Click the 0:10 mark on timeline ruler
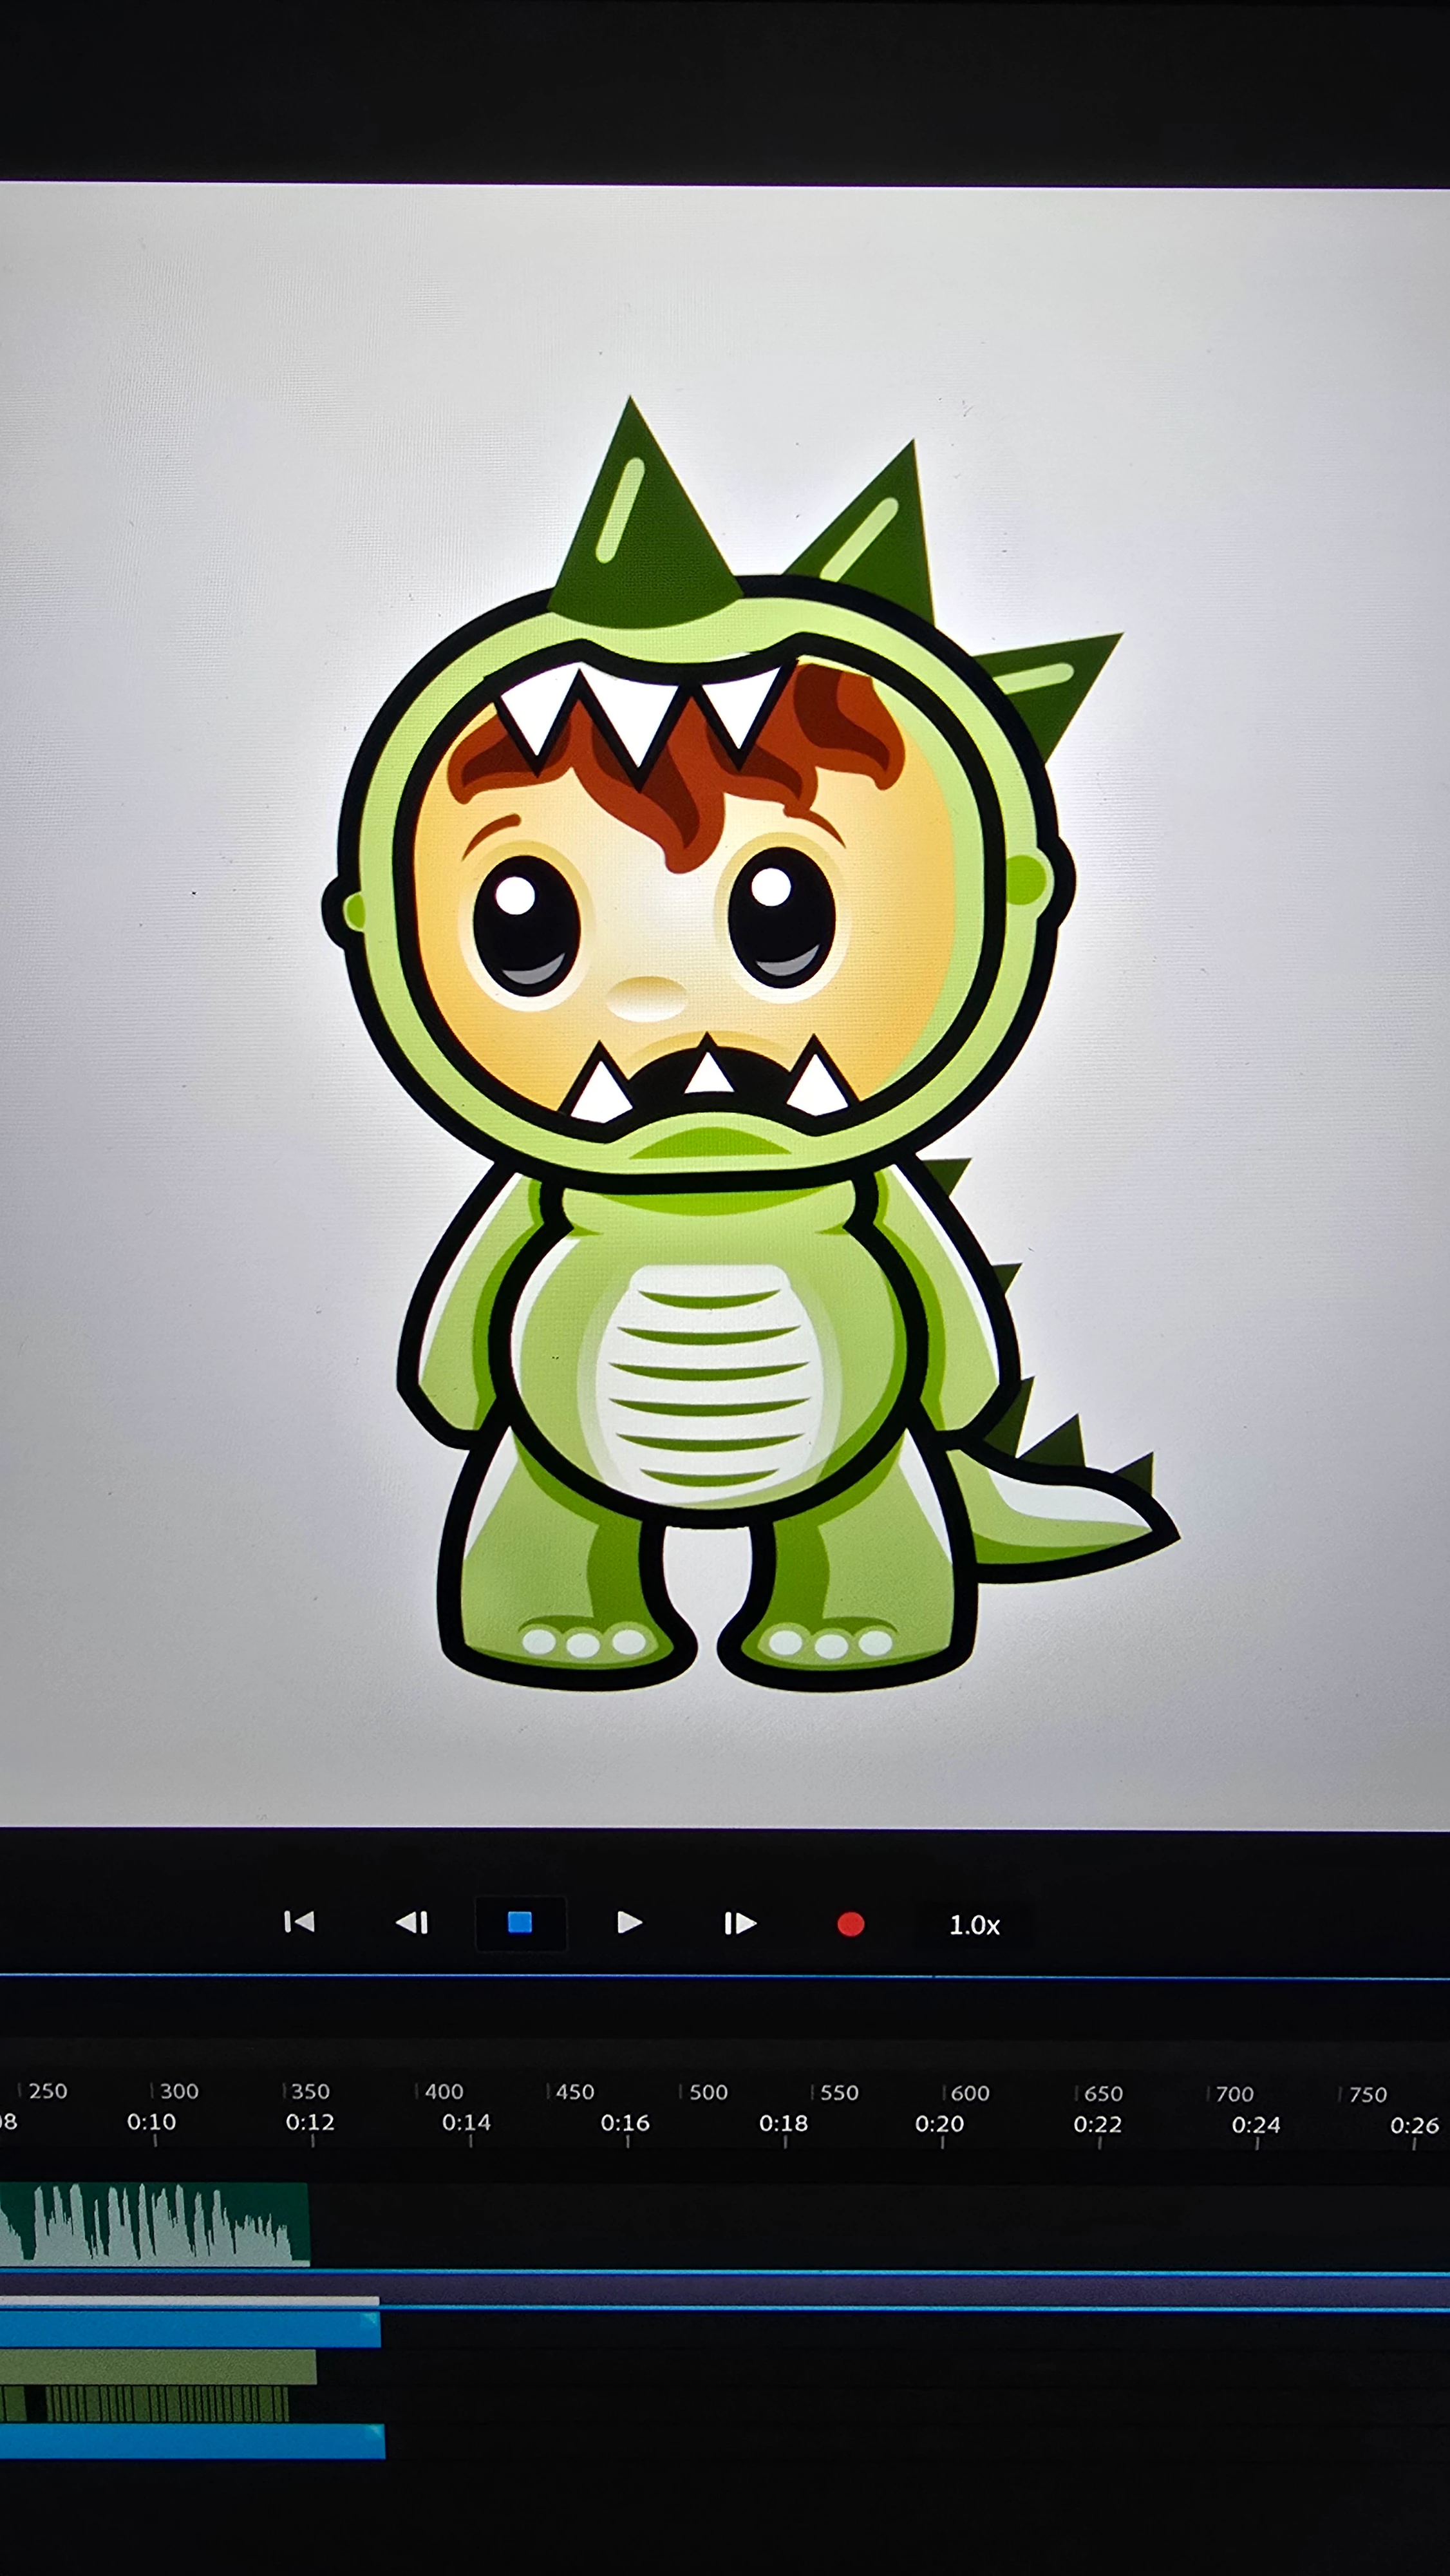 tap(152, 2122)
